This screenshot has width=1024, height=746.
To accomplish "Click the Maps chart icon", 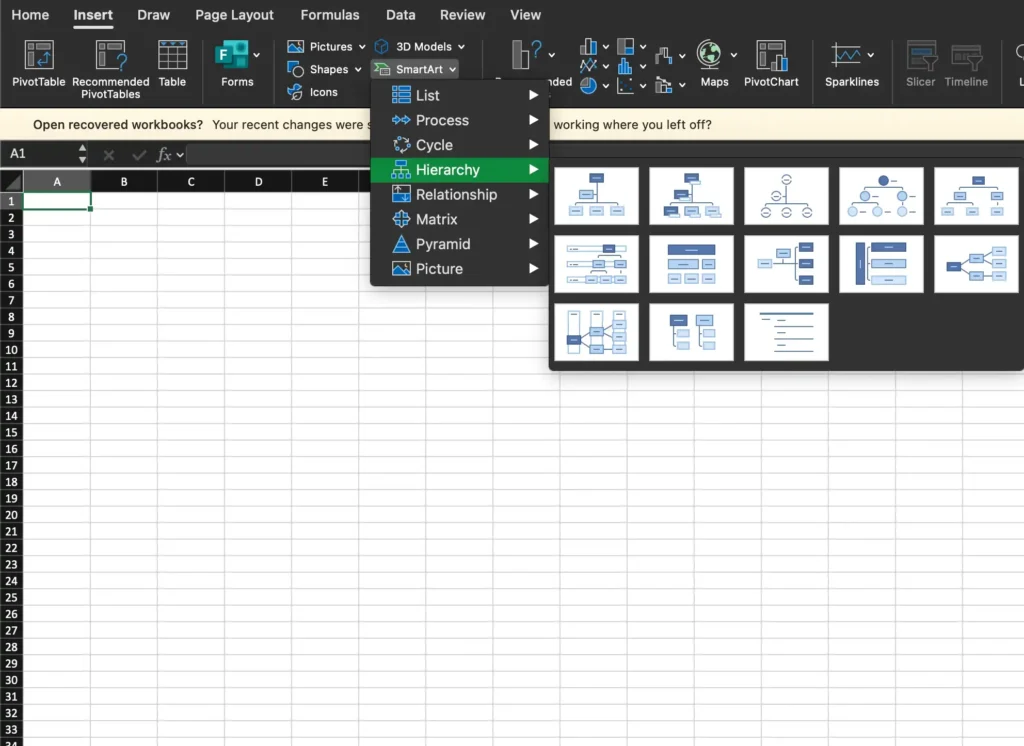I will (709, 54).
